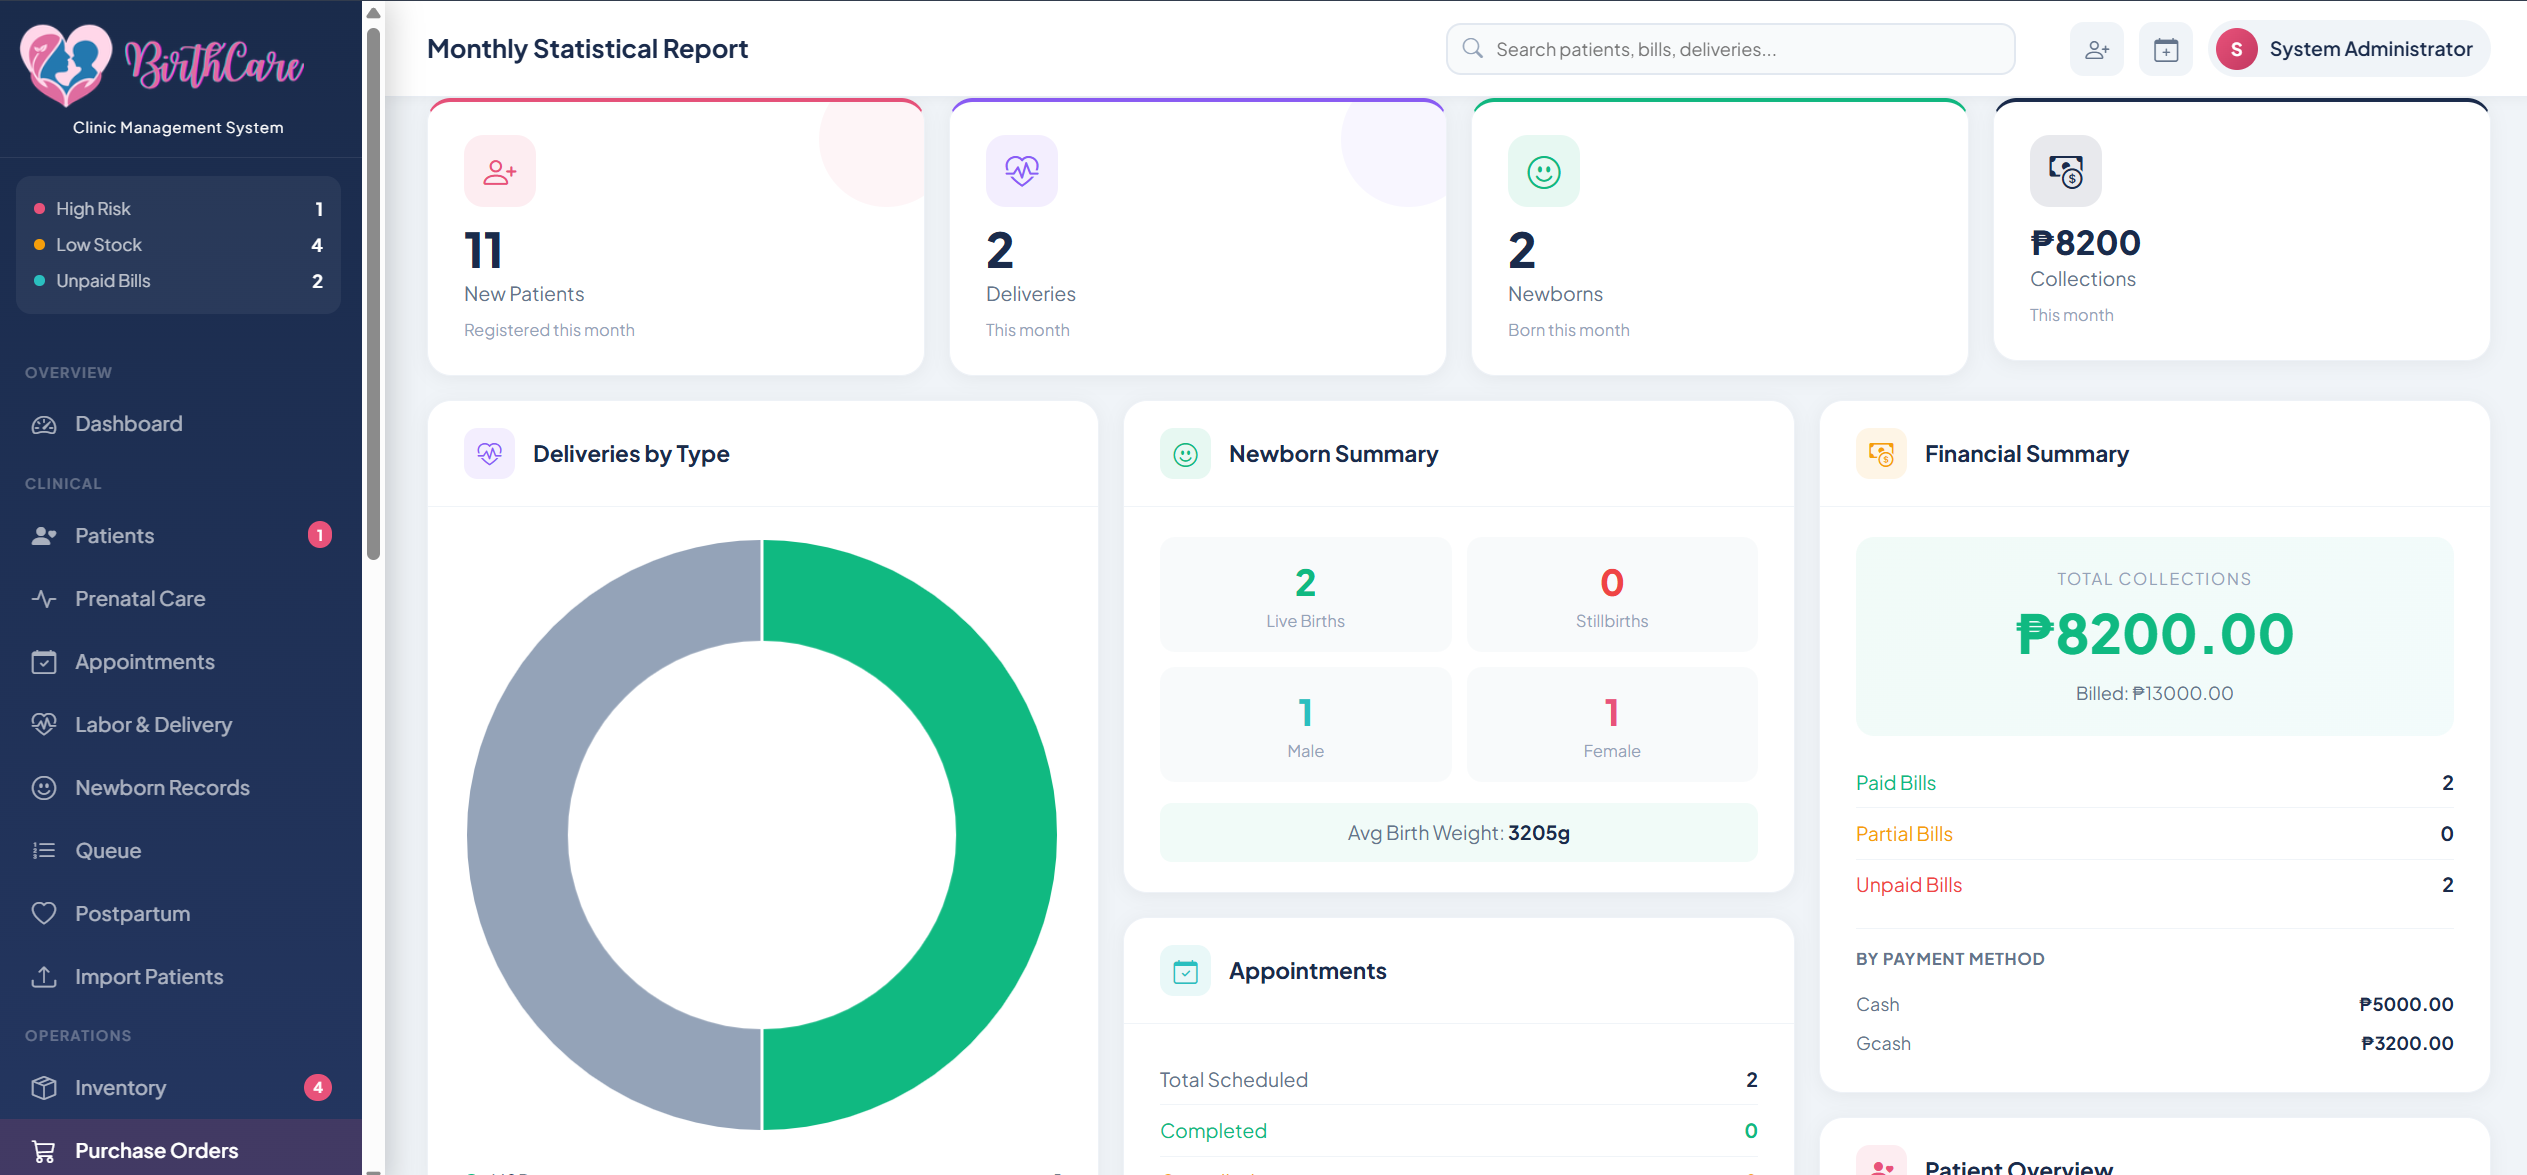Open Newborn Records page
This screenshot has width=2527, height=1175.
click(x=181, y=788)
